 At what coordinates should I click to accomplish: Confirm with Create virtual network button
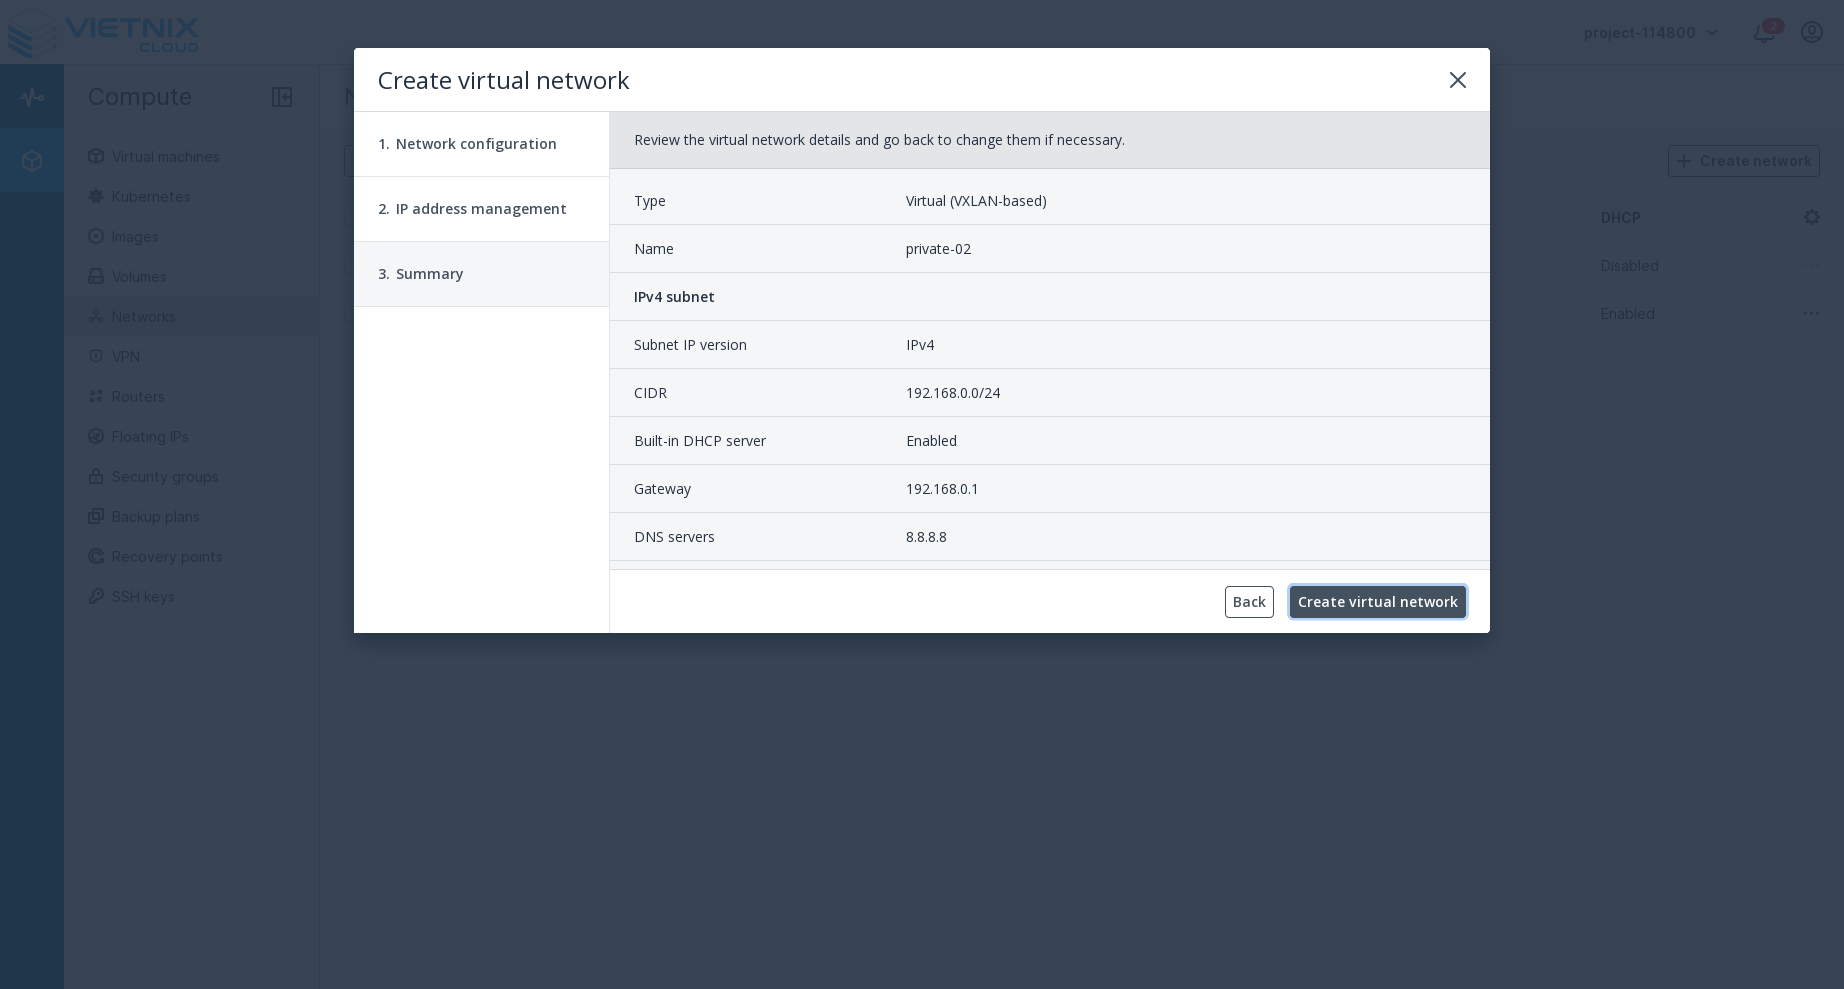pos(1377,602)
